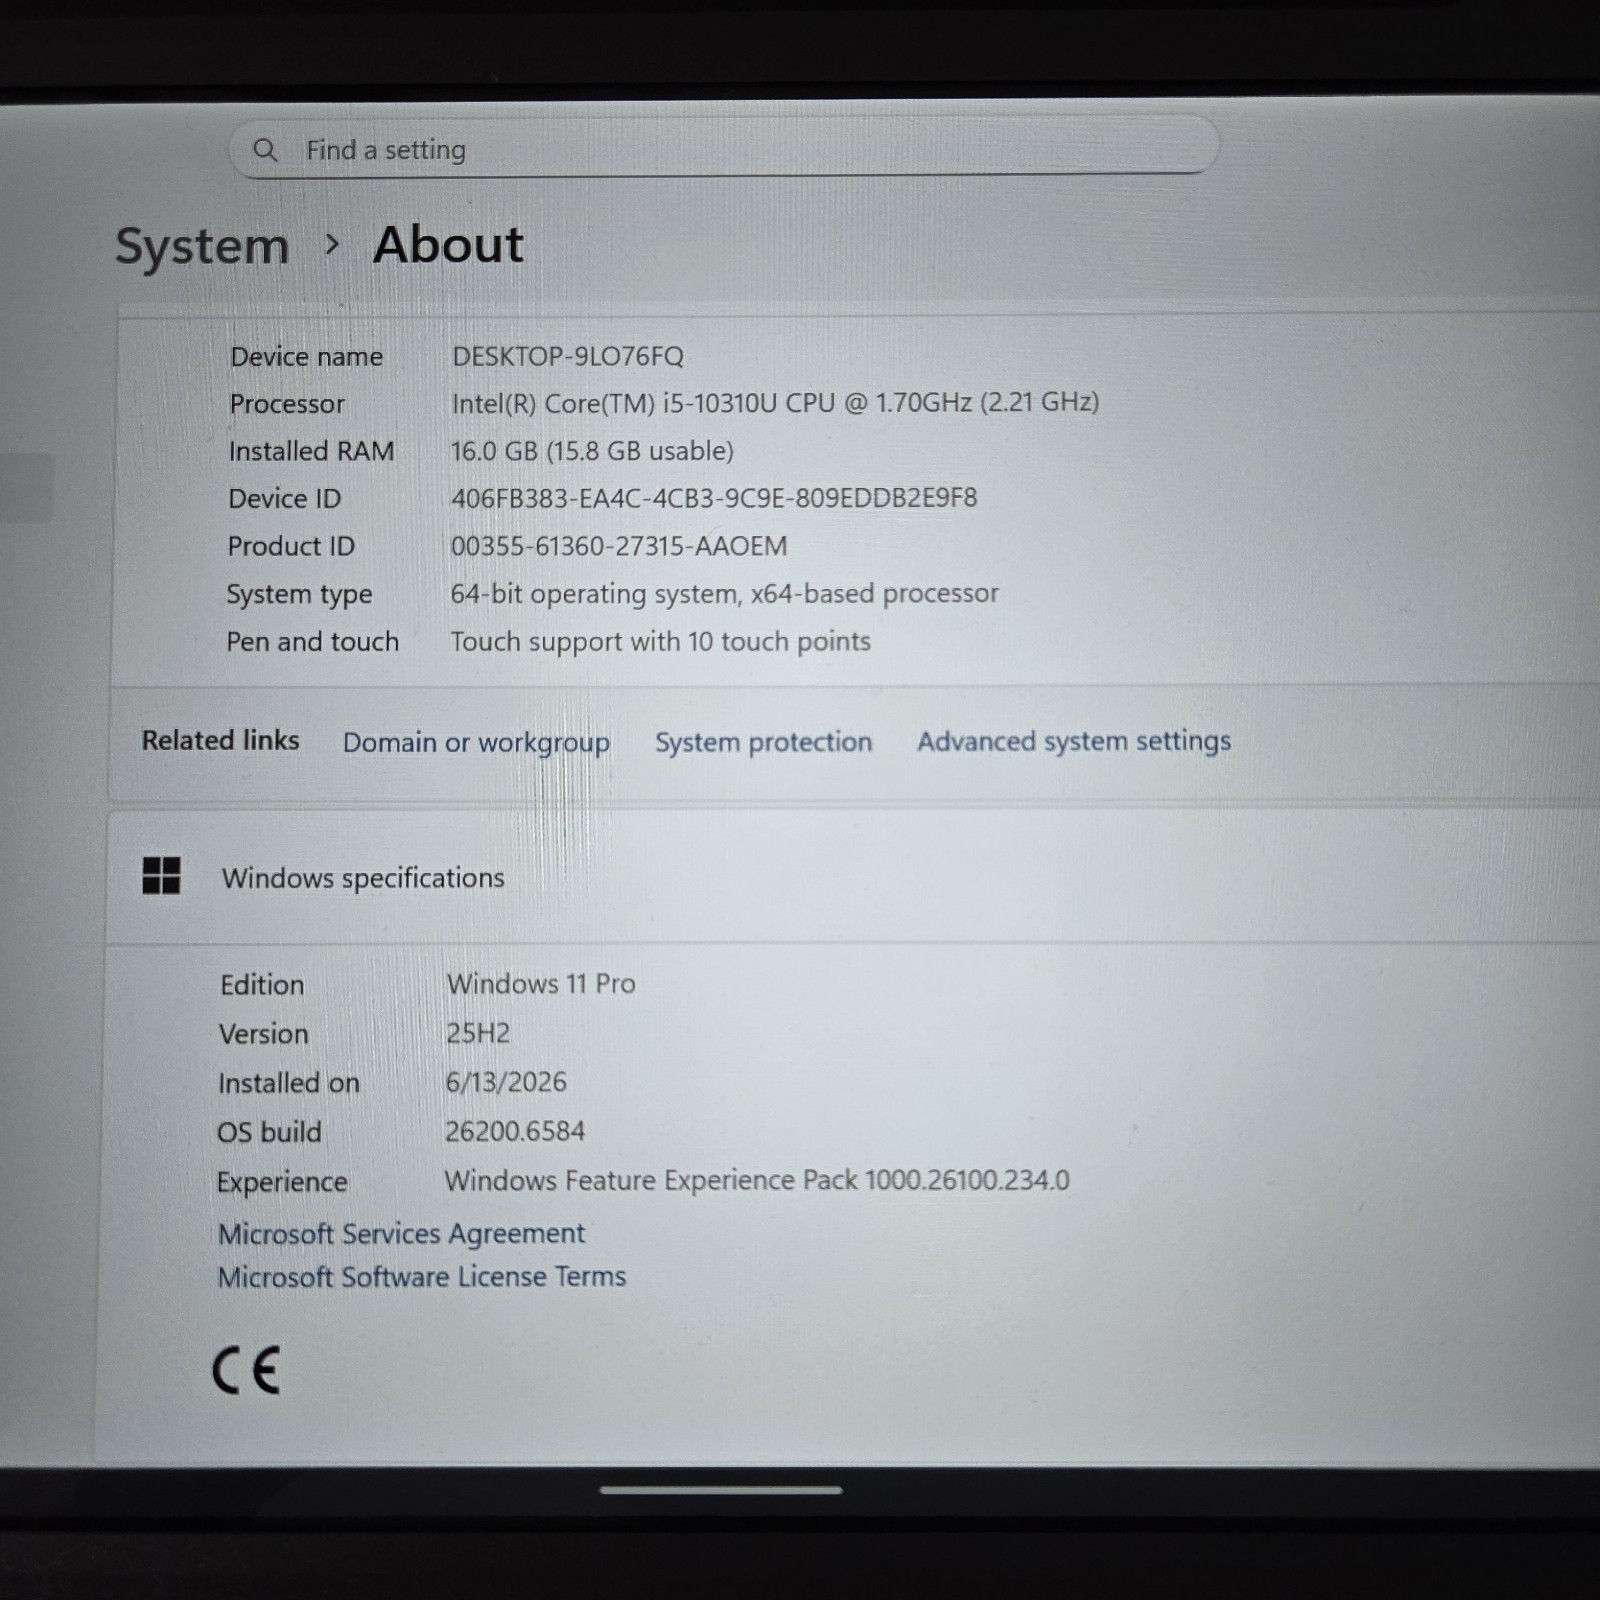Click the Device name label

306,357
